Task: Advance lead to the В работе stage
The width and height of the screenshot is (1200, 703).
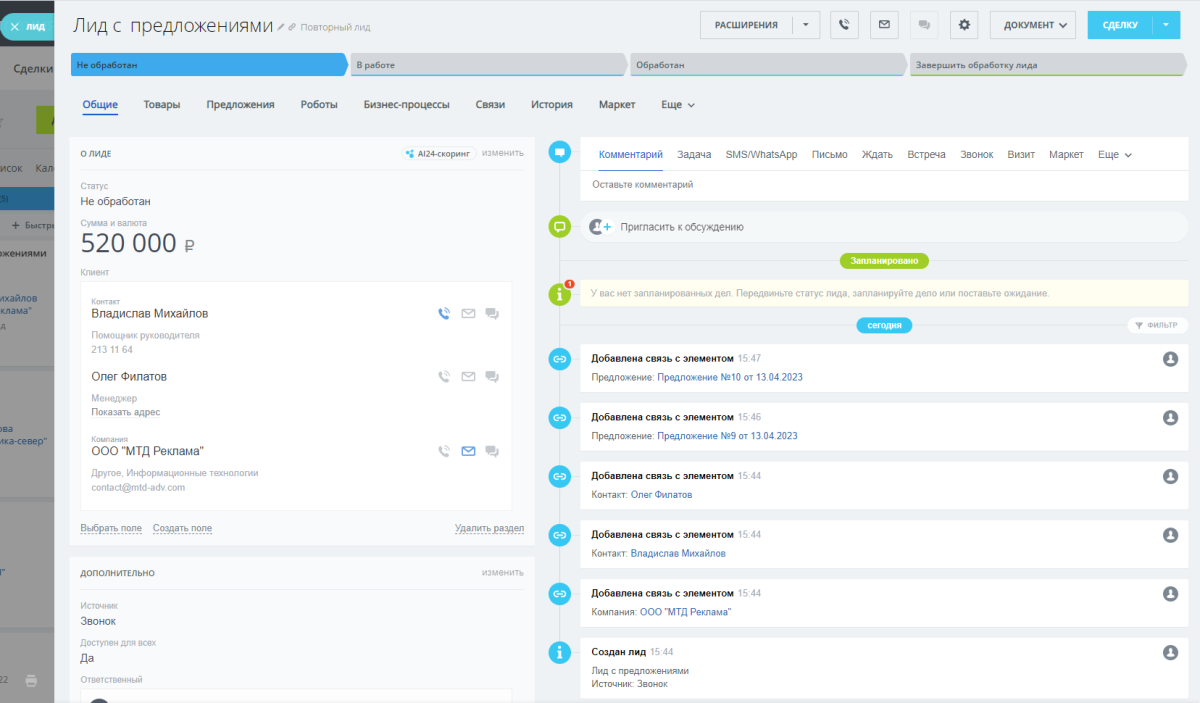Action: click(x=488, y=63)
